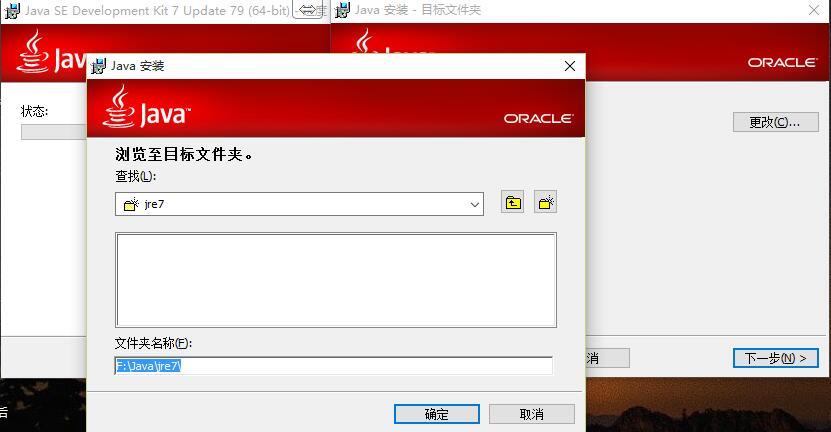Click the folder name field with F:\Java\jre7\
The width and height of the screenshot is (831, 432).
333,366
